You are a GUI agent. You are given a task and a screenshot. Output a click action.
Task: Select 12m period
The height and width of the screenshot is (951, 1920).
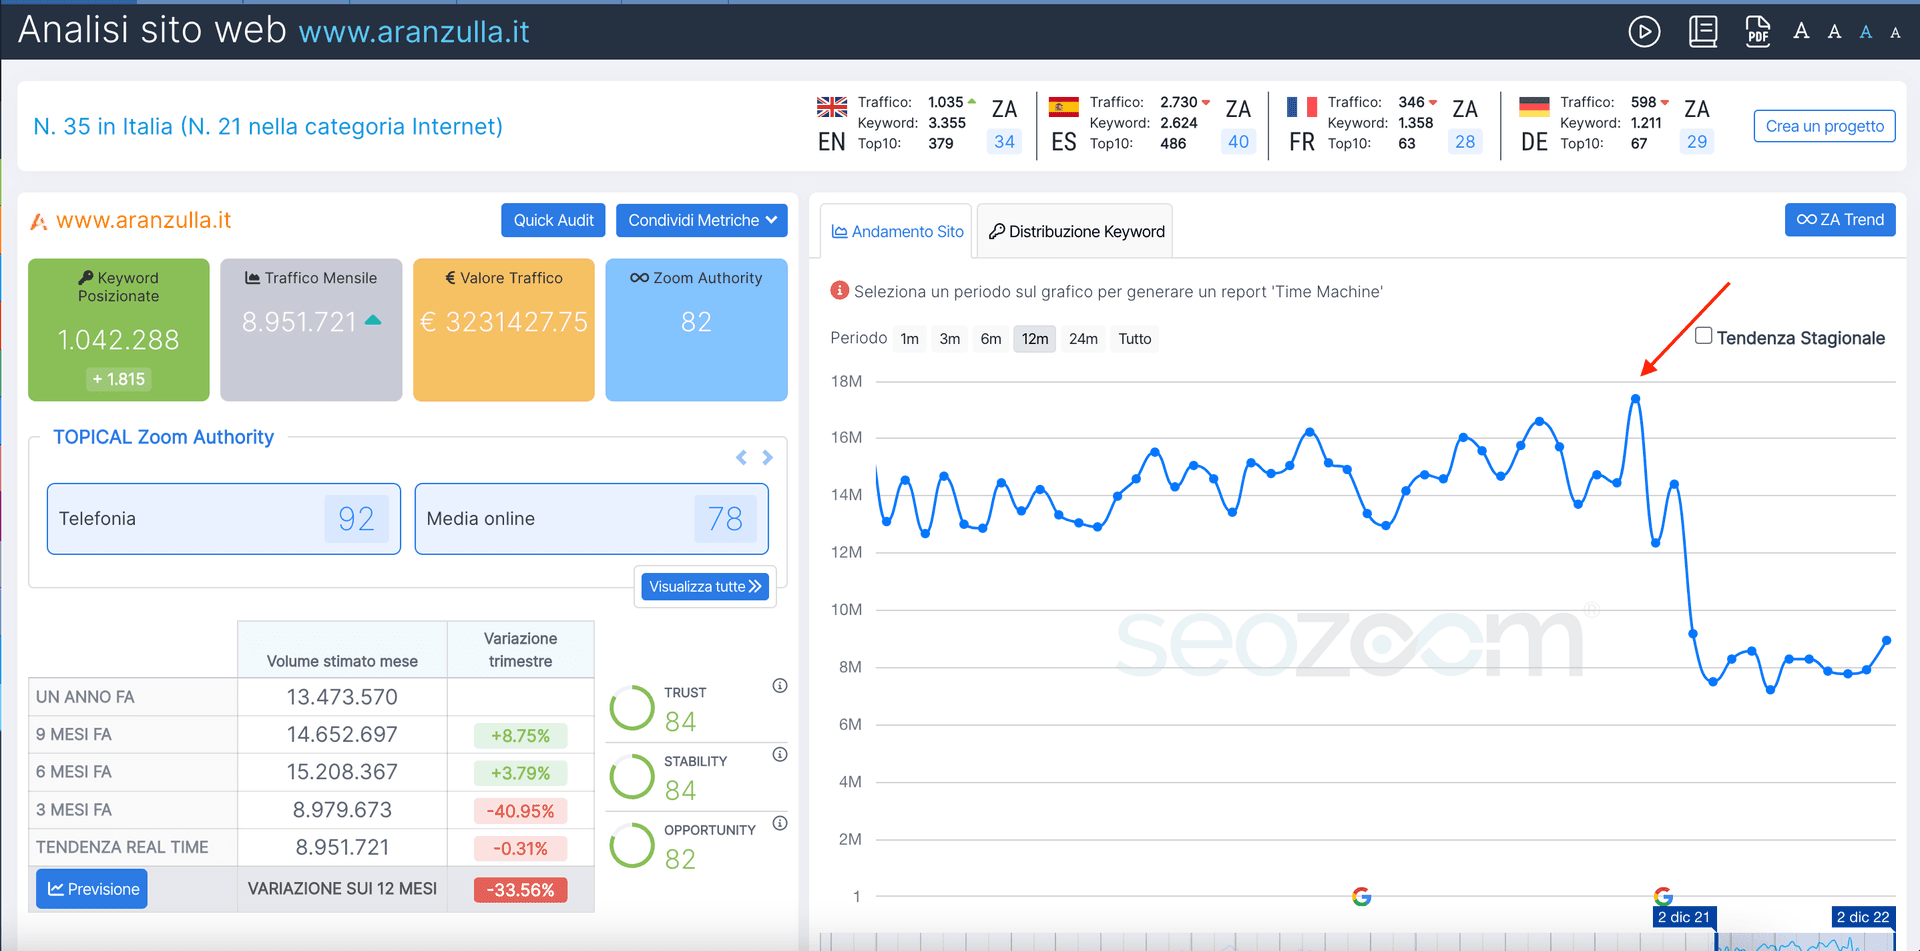(1035, 339)
